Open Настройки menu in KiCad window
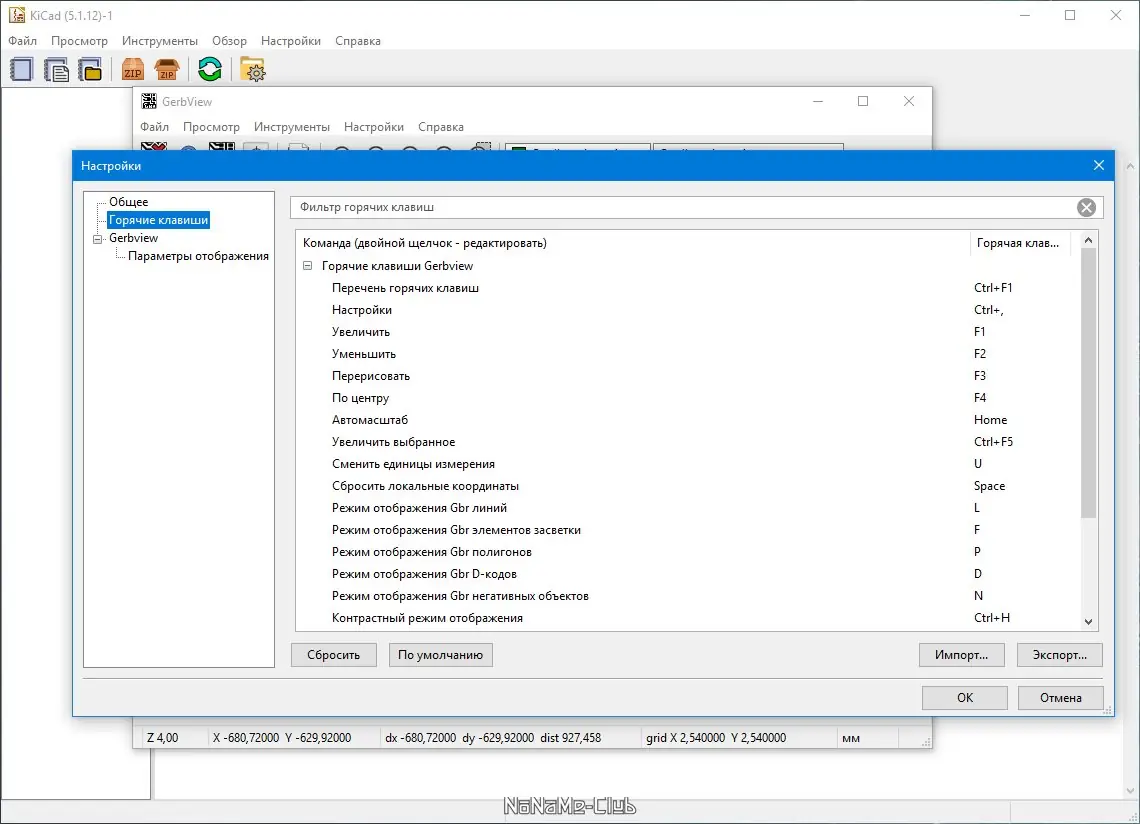Viewport: 1140px width, 824px height. (x=291, y=41)
